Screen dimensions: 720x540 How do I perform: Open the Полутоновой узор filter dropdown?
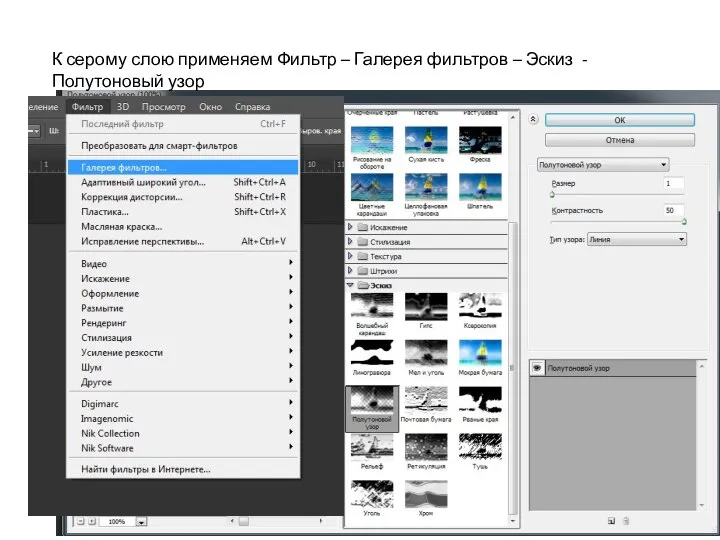pos(603,164)
